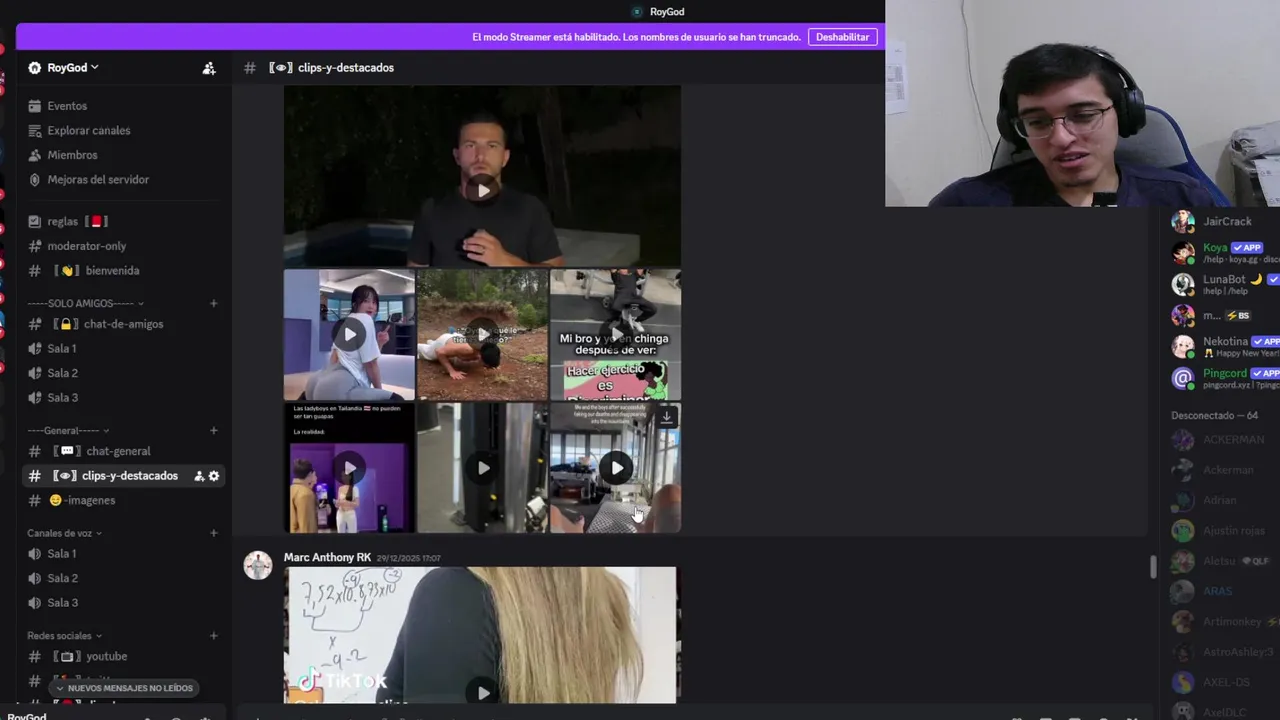Collapse the Canales de voz category

[64, 533]
